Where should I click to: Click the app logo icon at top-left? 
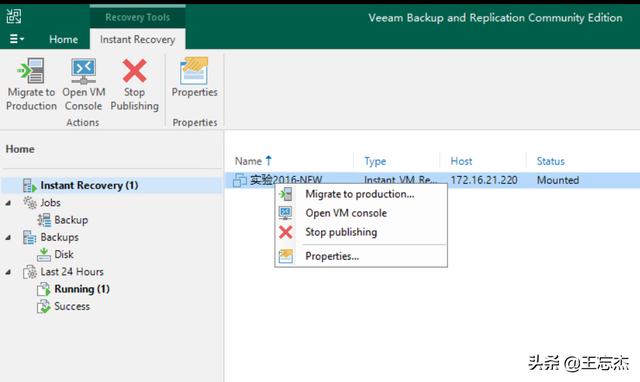13,17
